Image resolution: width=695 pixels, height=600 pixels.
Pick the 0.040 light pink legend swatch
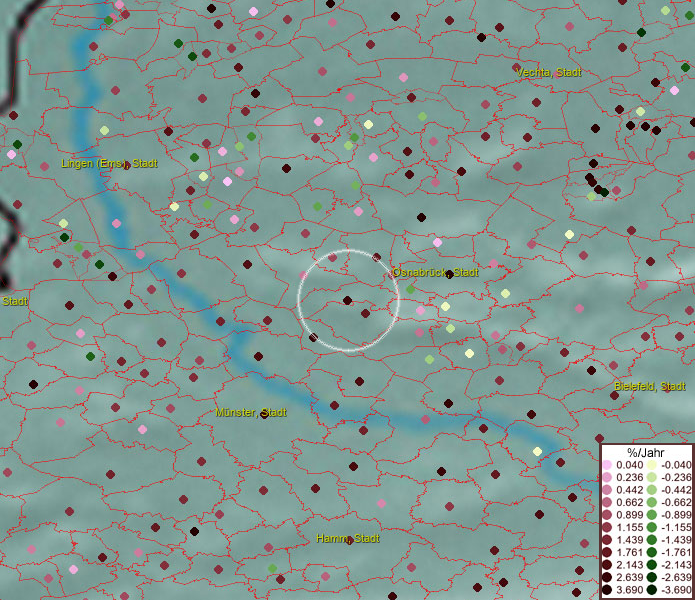[607, 465]
